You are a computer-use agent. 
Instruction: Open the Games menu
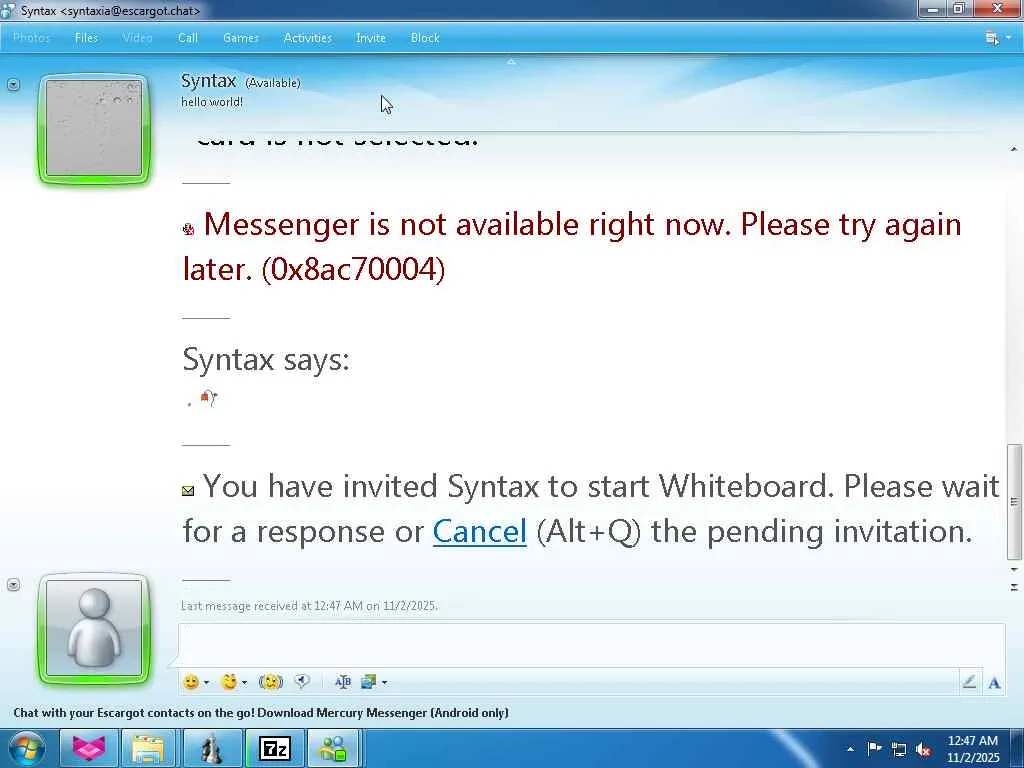[x=241, y=38]
